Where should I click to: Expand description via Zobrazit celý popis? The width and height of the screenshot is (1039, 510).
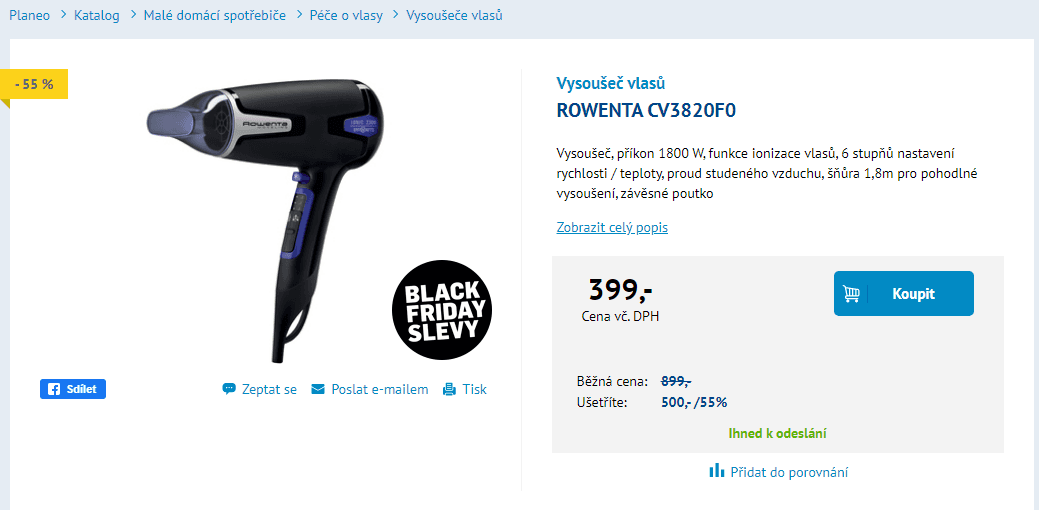point(612,228)
